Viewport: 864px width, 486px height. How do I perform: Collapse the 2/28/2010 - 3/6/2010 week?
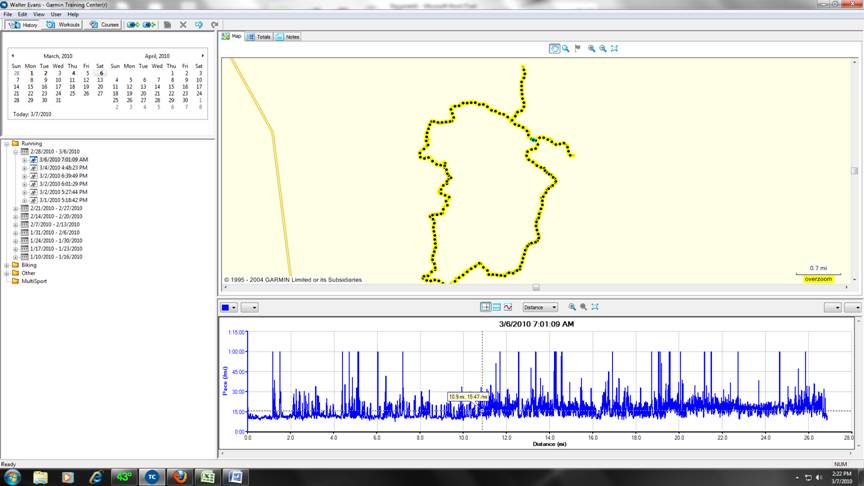click(15, 151)
